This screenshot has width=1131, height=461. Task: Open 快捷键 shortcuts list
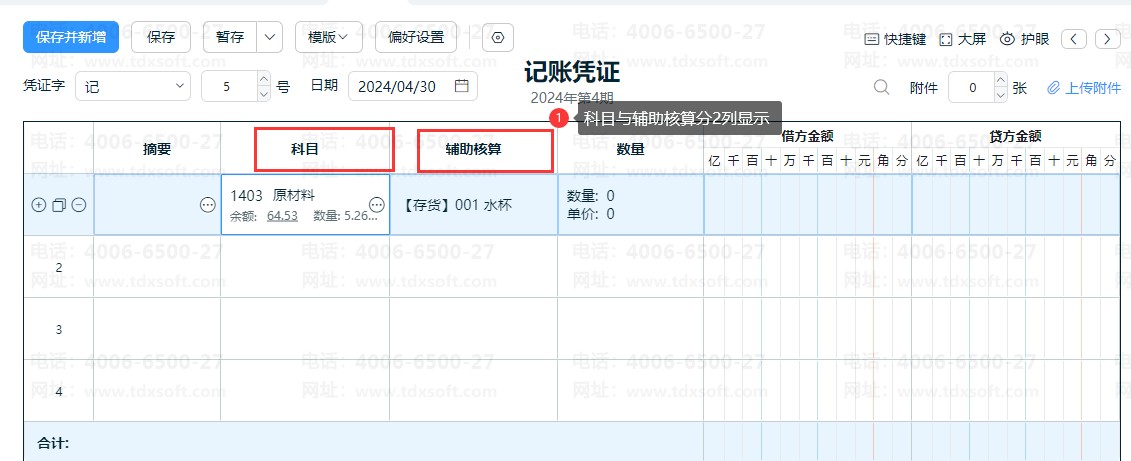[894, 39]
